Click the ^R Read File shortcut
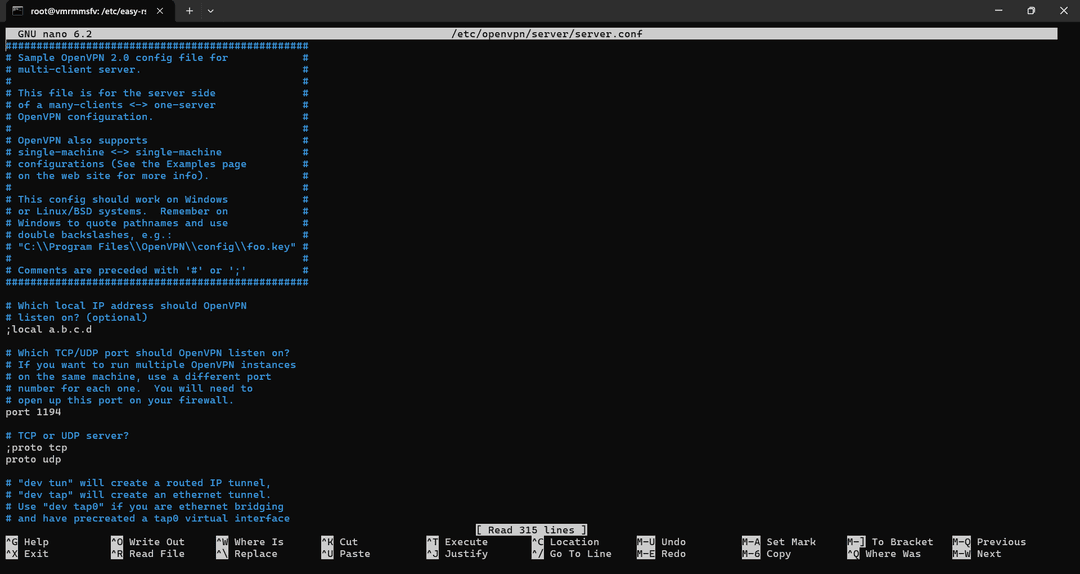Image resolution: width=1080 pixels, height=574 pixels. [x=148, y=553]
